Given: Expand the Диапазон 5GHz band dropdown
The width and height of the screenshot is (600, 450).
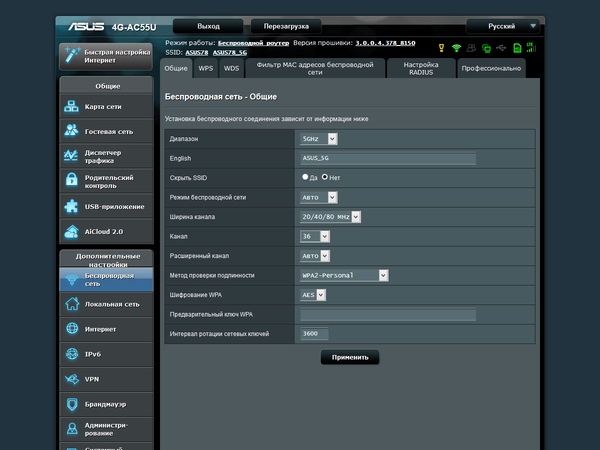Looking at the screenshot, I should (319, 139).
